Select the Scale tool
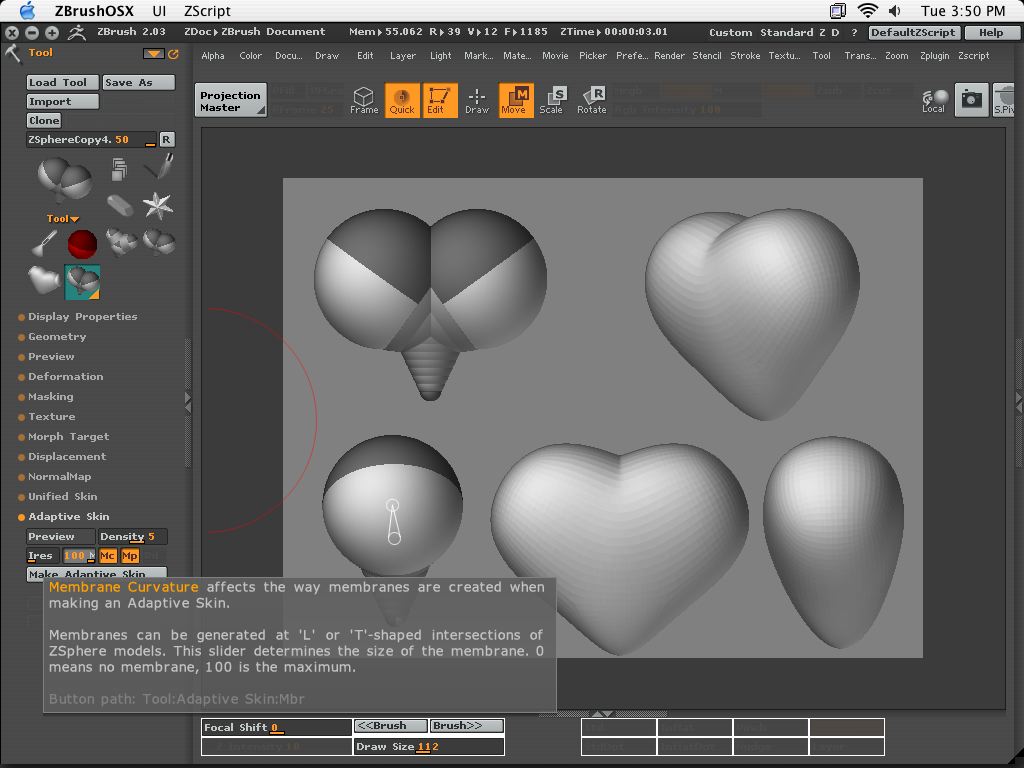Viewport: 1024px width, 768px height. tap(553, 100)
